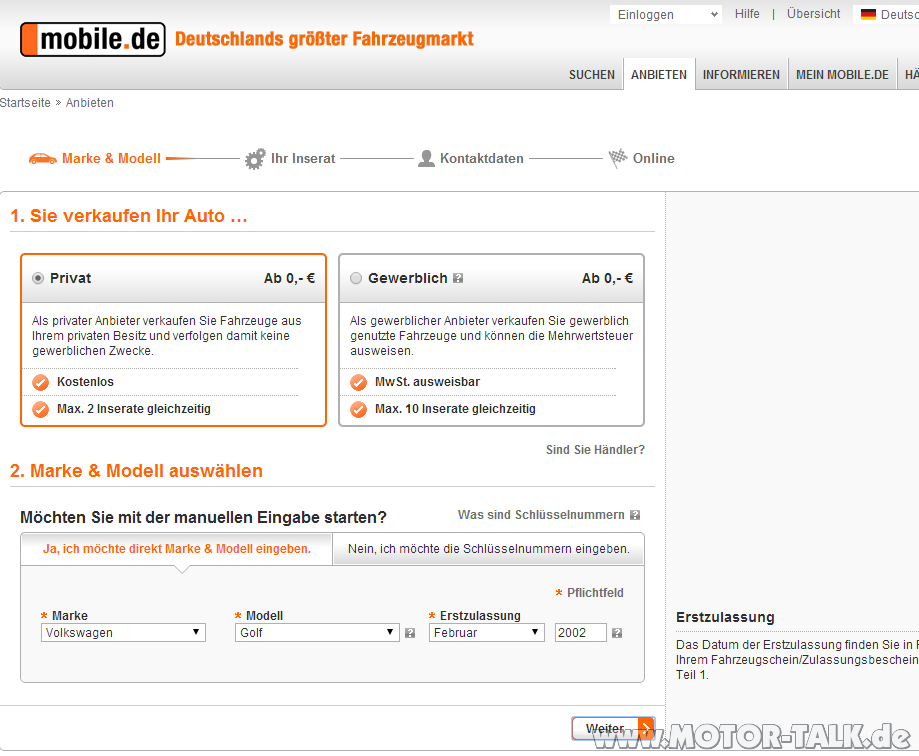919x756 pixels.
Task: Select the 'Ja, ich möchte direkt Marke & Modell eingeben' tab
Action: pyautogui.click(x=177, y=549)
